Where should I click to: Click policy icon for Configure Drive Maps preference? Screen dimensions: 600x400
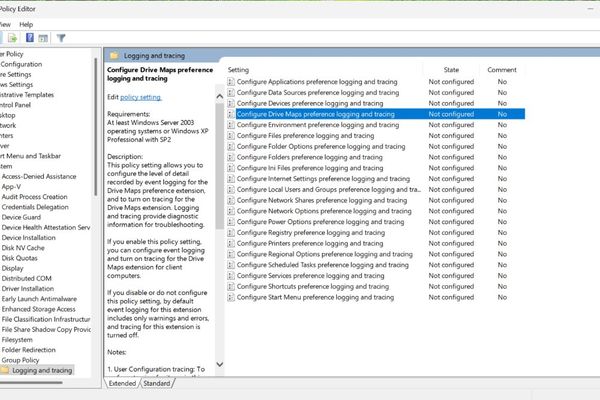(x=231, y=114)
